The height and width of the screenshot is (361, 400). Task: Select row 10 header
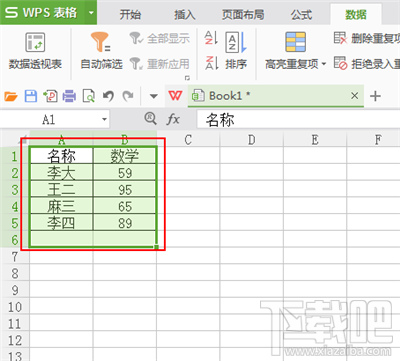point(15,306)
